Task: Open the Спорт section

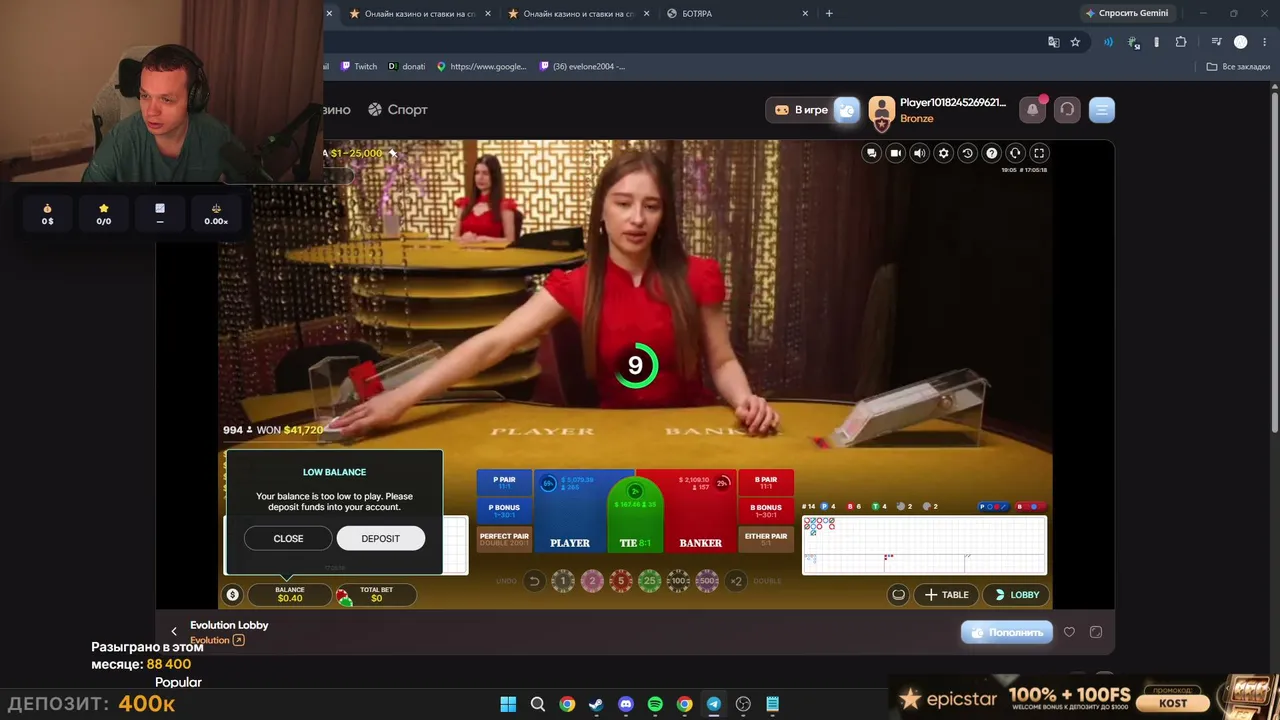Action: [398, 110]
